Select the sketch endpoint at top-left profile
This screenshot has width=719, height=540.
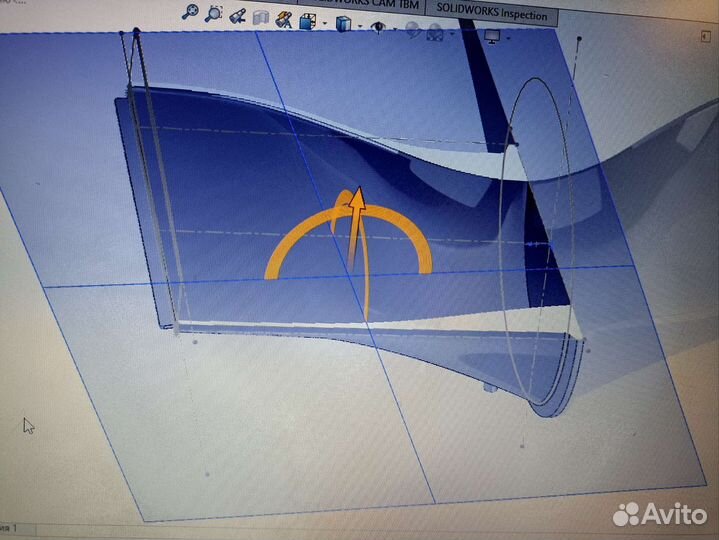[x=123, y=34]
